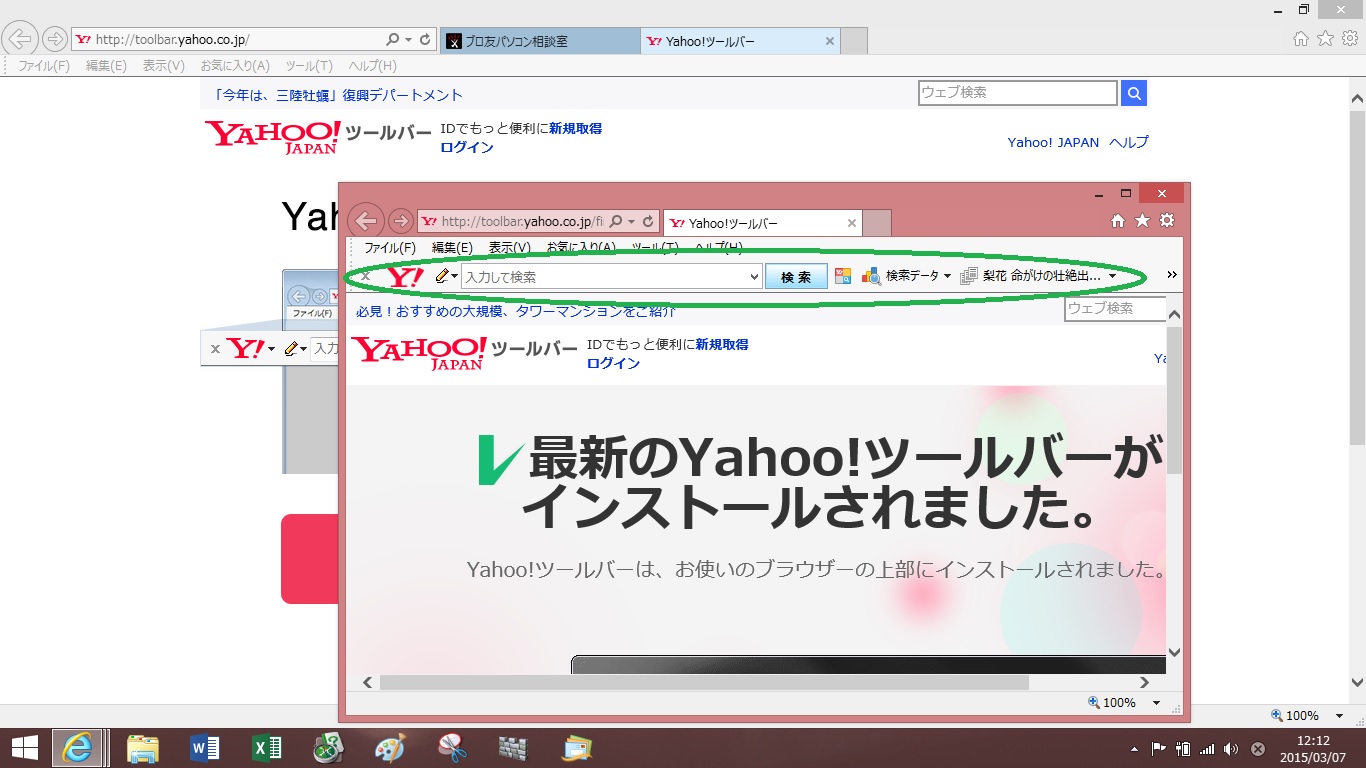
Task: Open main address bar dropdown arrow
Action: pyautogui.click(x=408, y=40)
